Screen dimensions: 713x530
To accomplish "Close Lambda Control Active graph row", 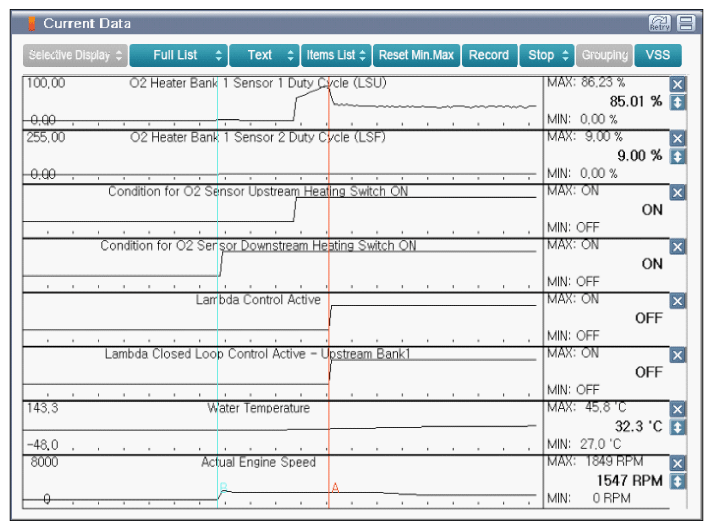I will coord(678,301).
